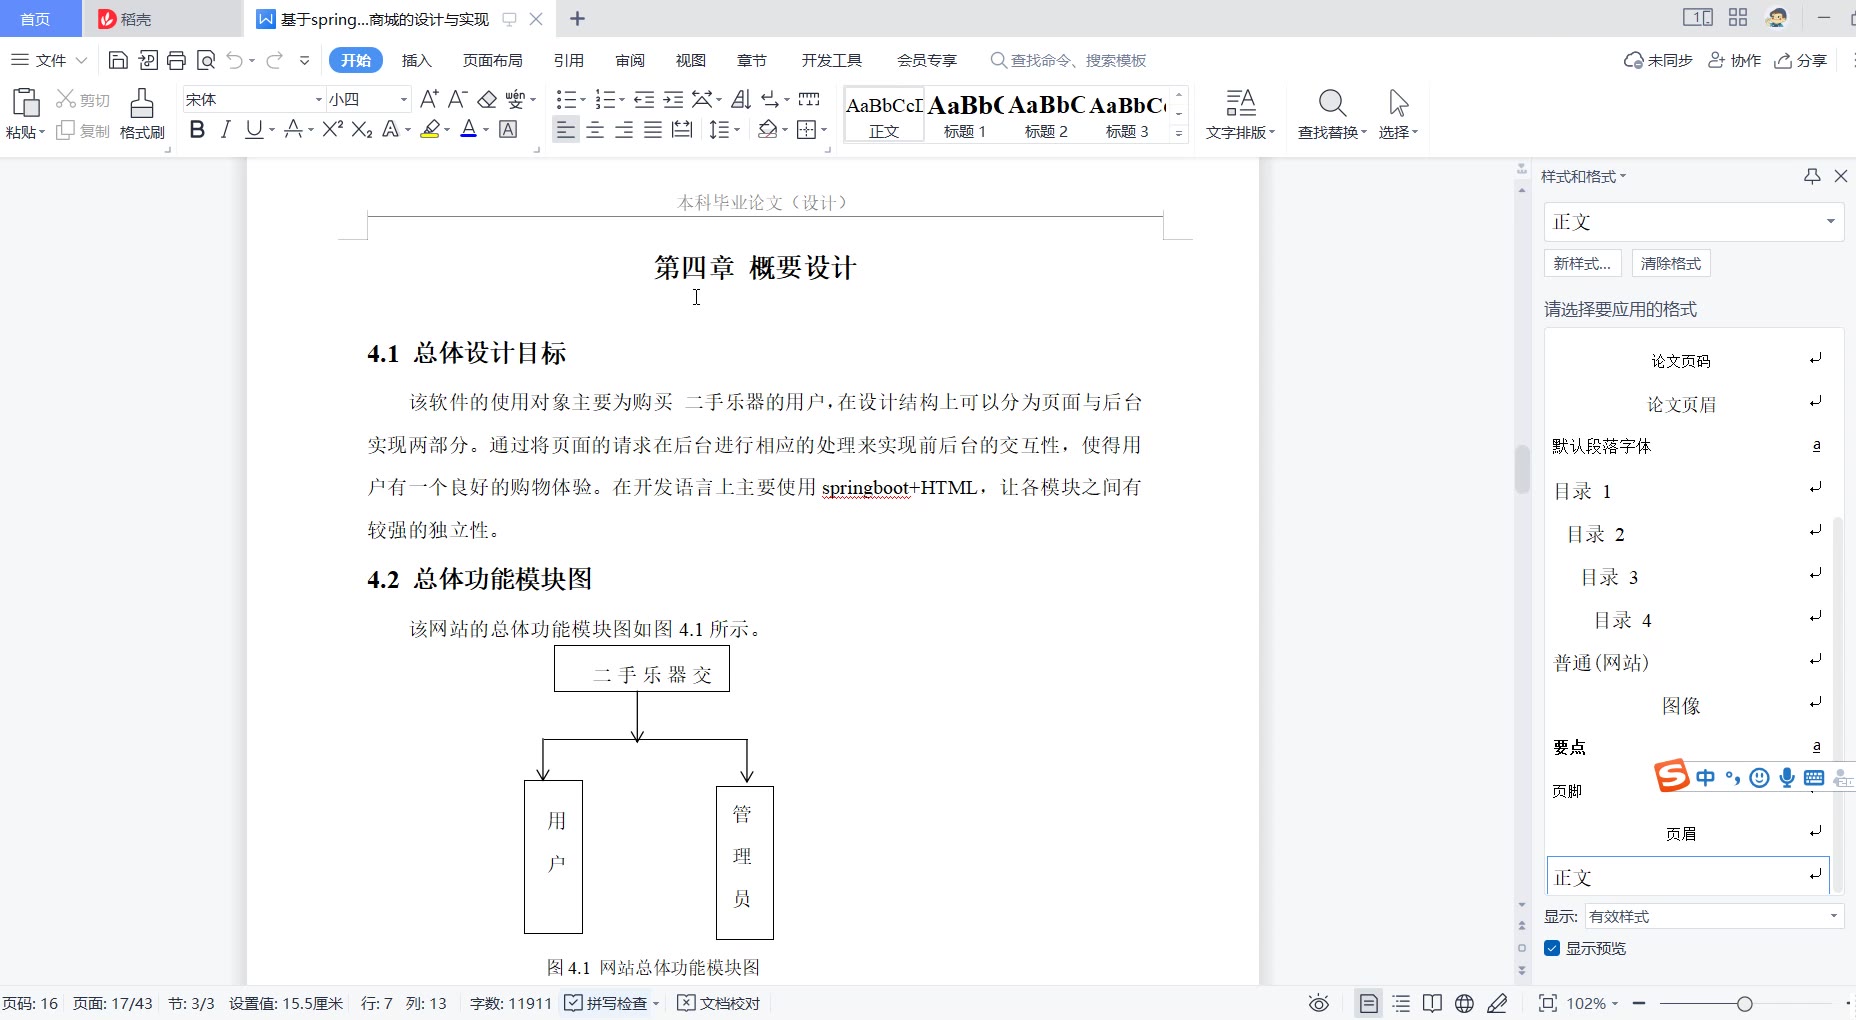
Task: Click Decrease indent icon
Action: 644,99
